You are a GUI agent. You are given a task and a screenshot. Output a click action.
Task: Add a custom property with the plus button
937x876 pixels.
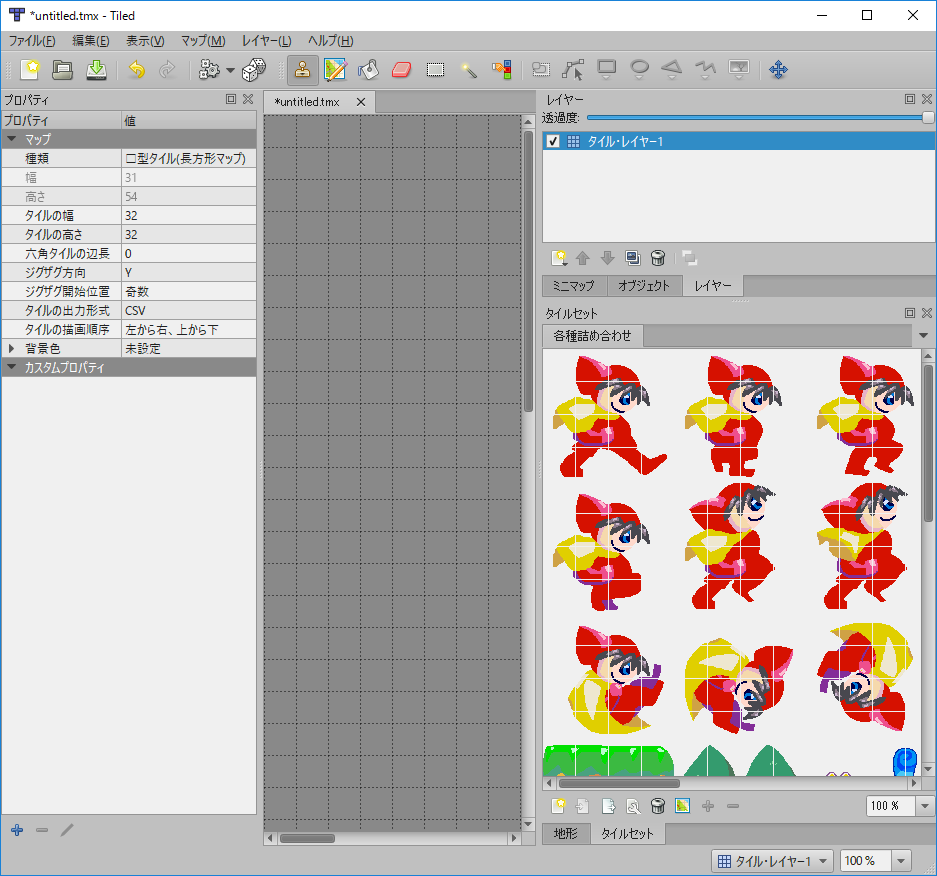click(x=16, y=830)
